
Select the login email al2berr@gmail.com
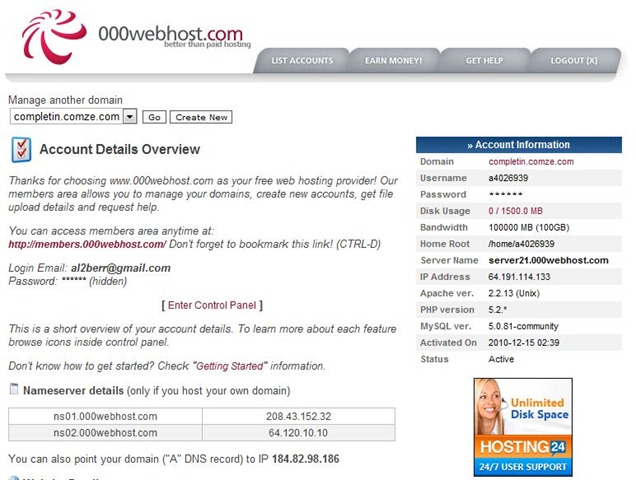click(121, 268)
